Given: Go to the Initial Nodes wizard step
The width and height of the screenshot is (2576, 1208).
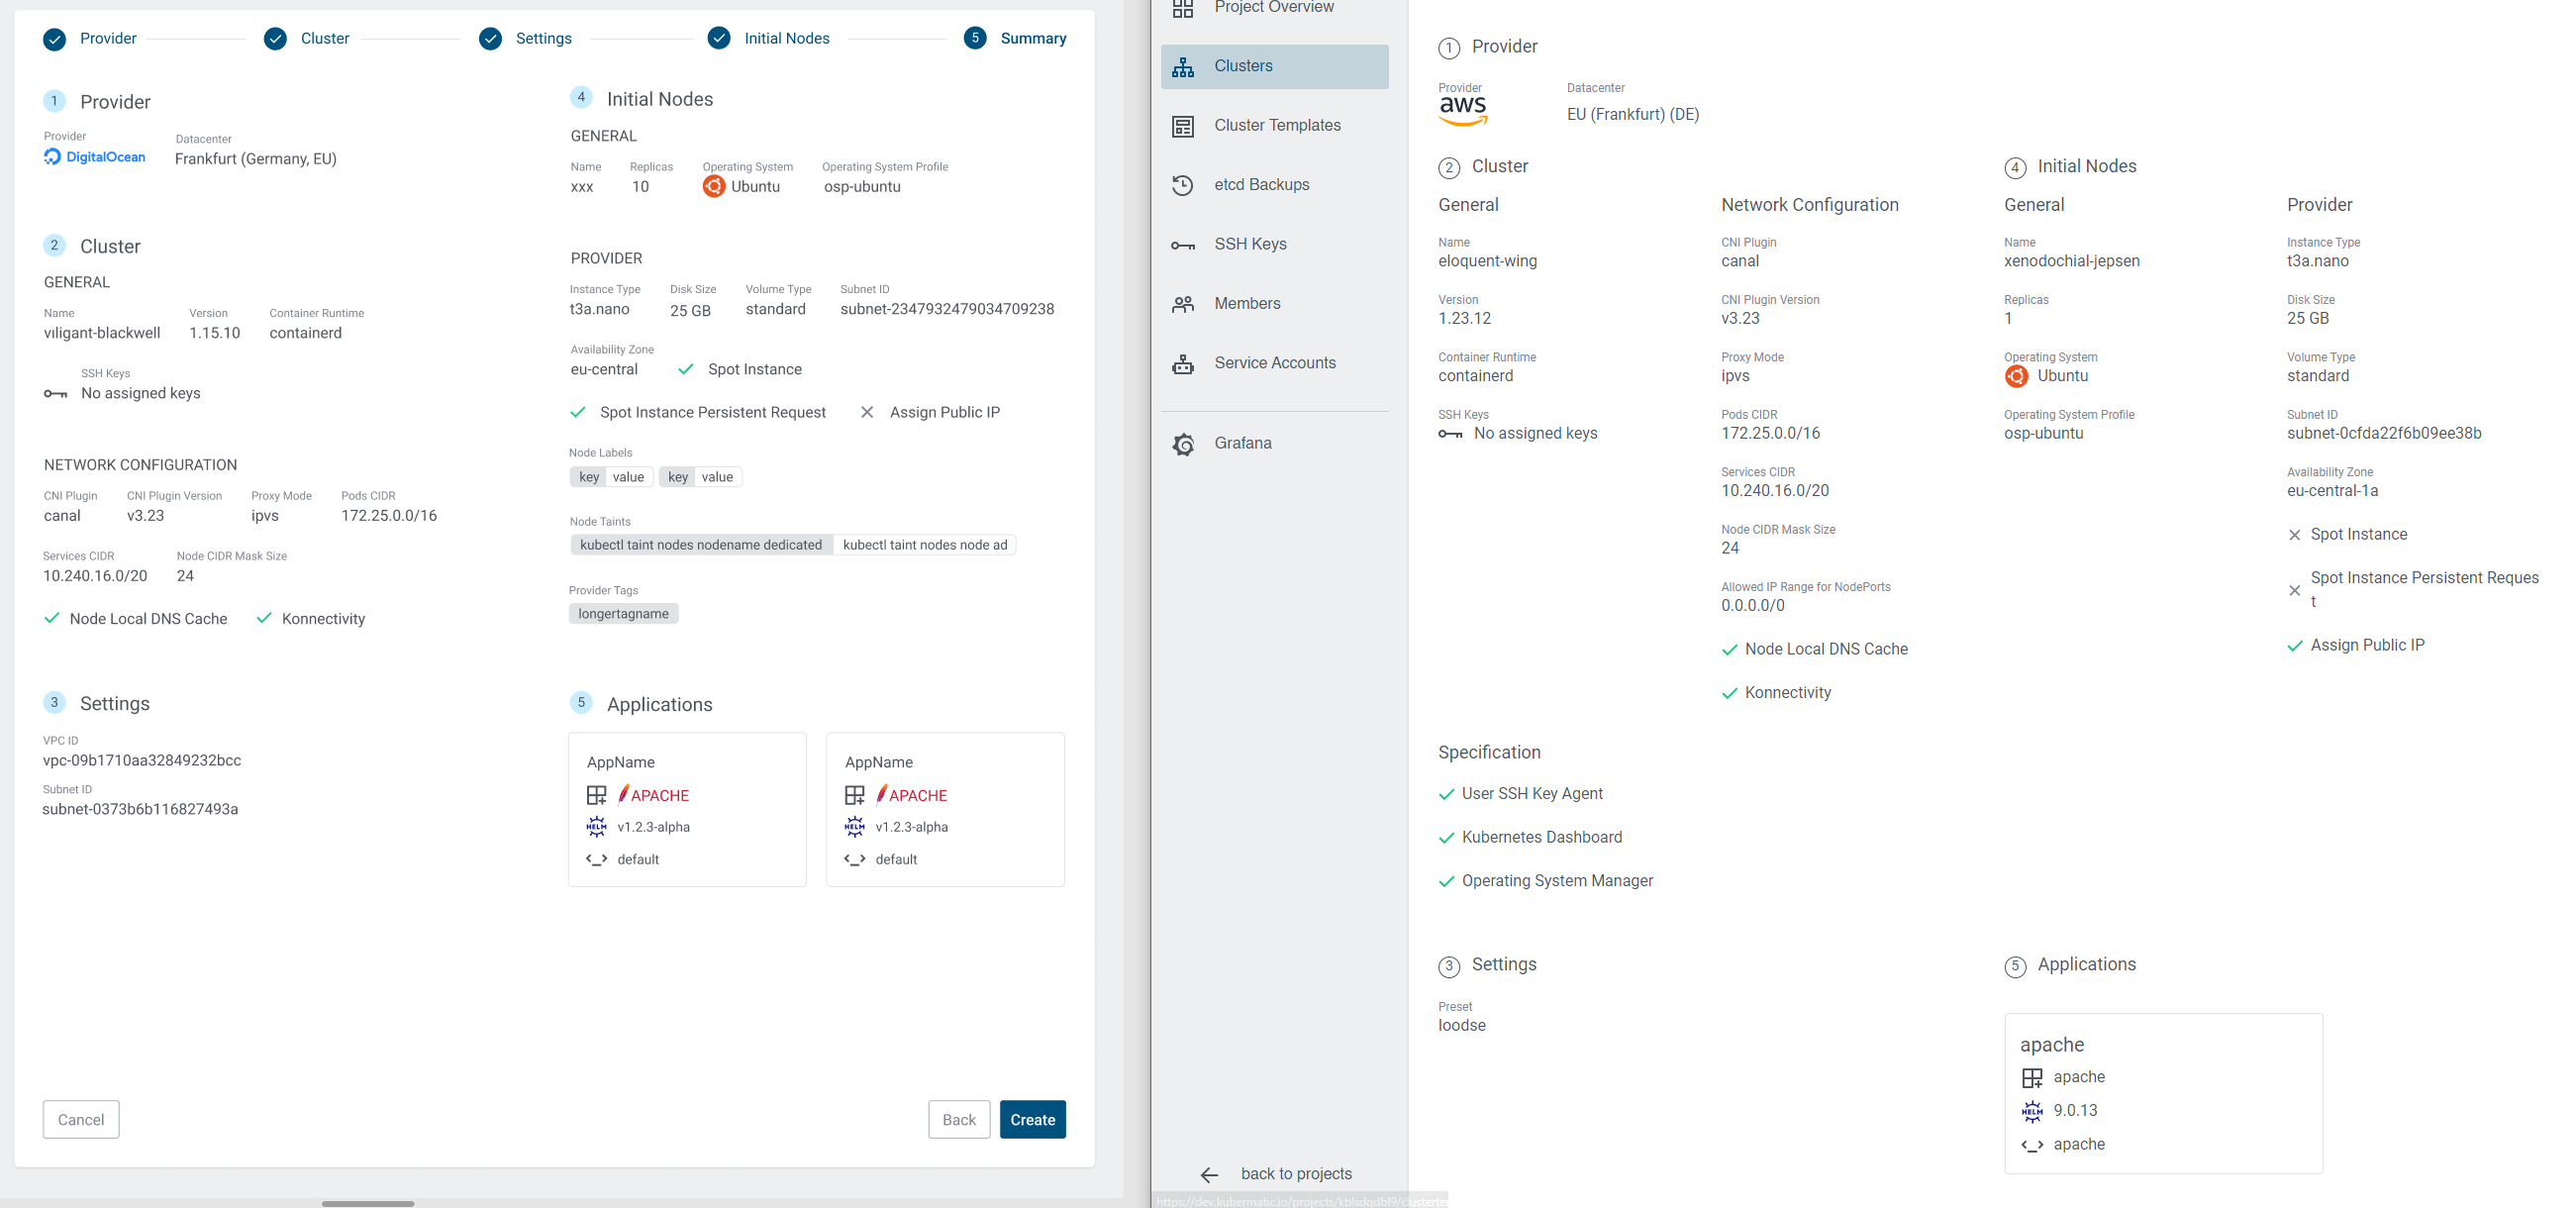Looking at the screenshot, I should click(x=768, y=39).
